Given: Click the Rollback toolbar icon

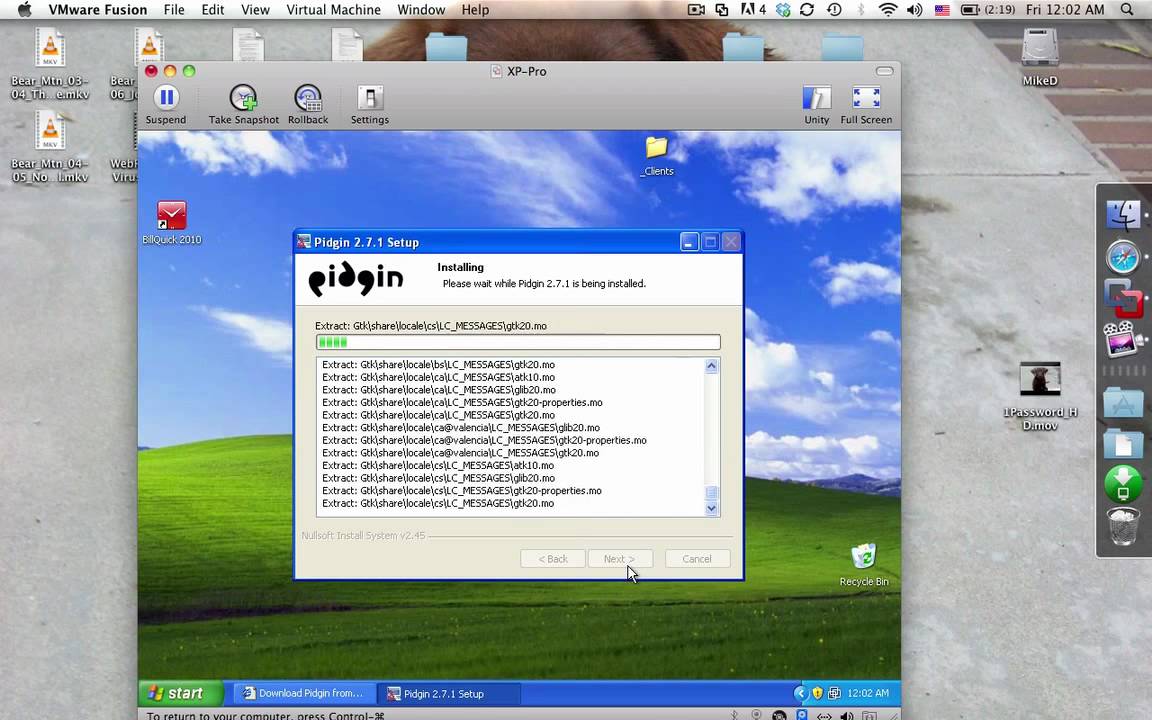Looking at the screenshot, I should point(308,104).
